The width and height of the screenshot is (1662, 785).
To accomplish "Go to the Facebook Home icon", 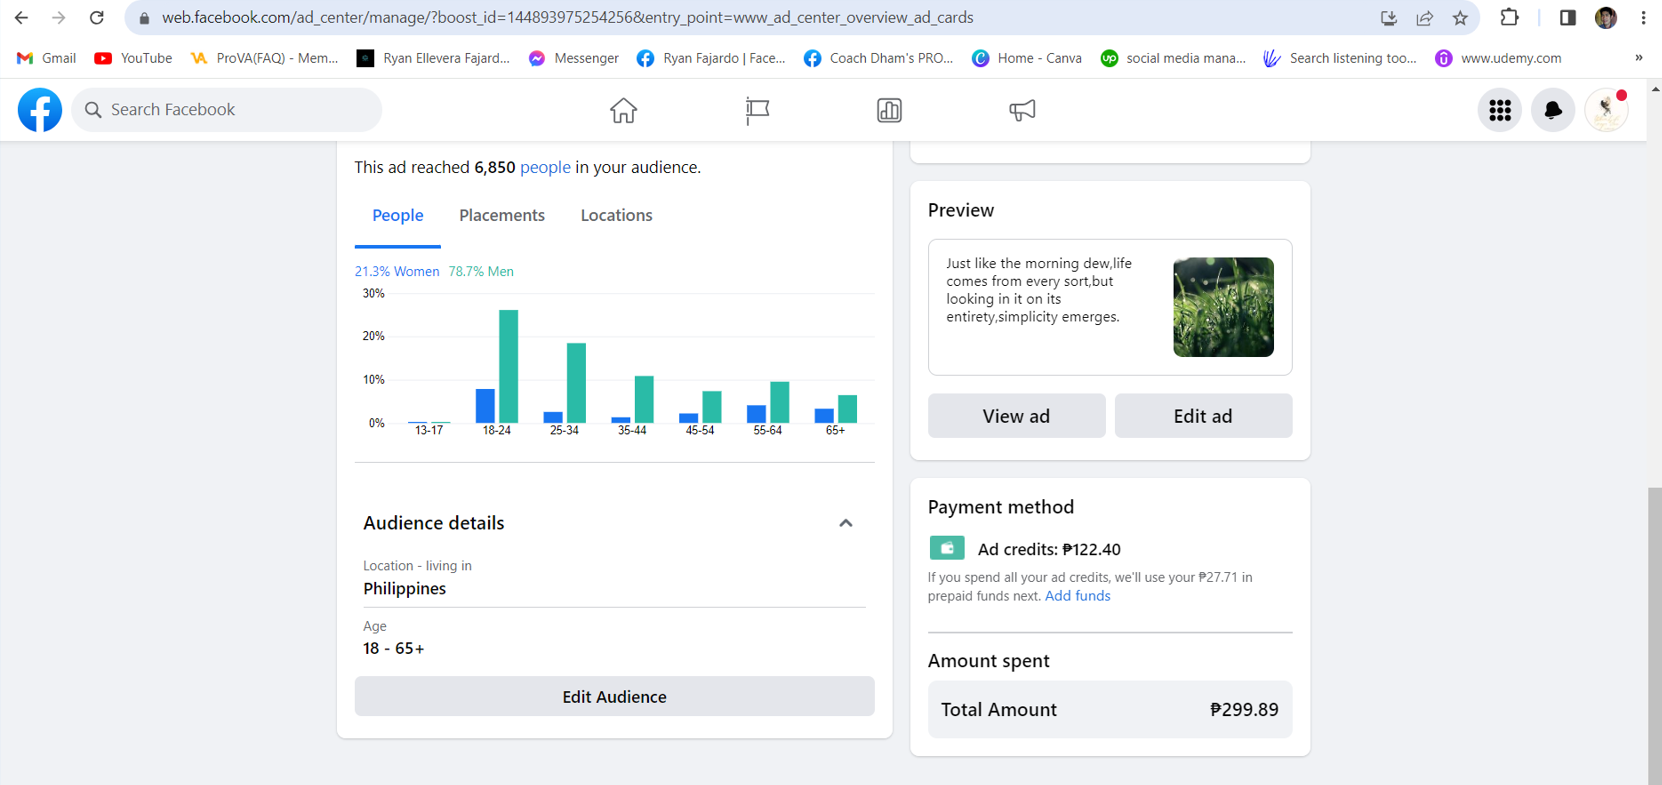I will click(623, 110).
